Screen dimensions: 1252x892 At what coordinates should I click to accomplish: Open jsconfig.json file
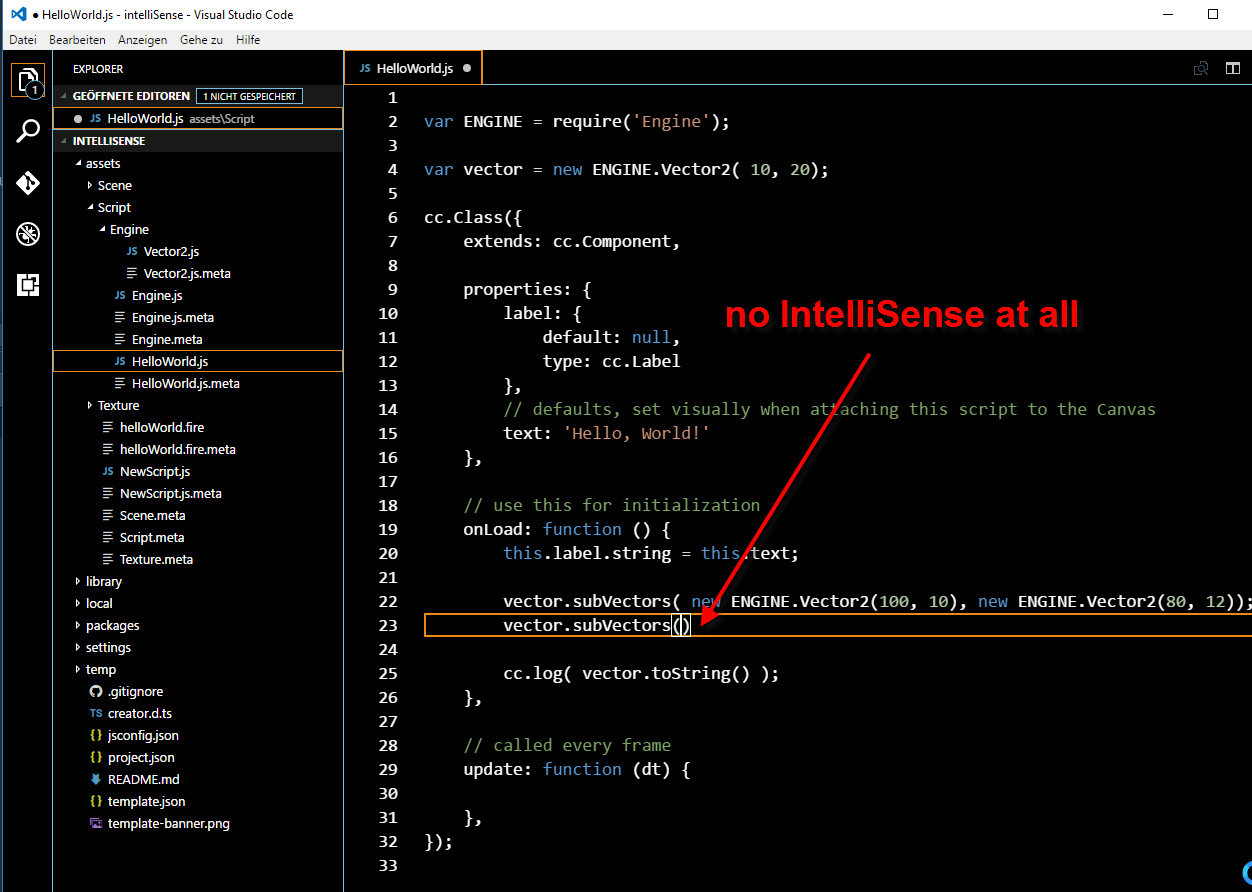point(143,735)
